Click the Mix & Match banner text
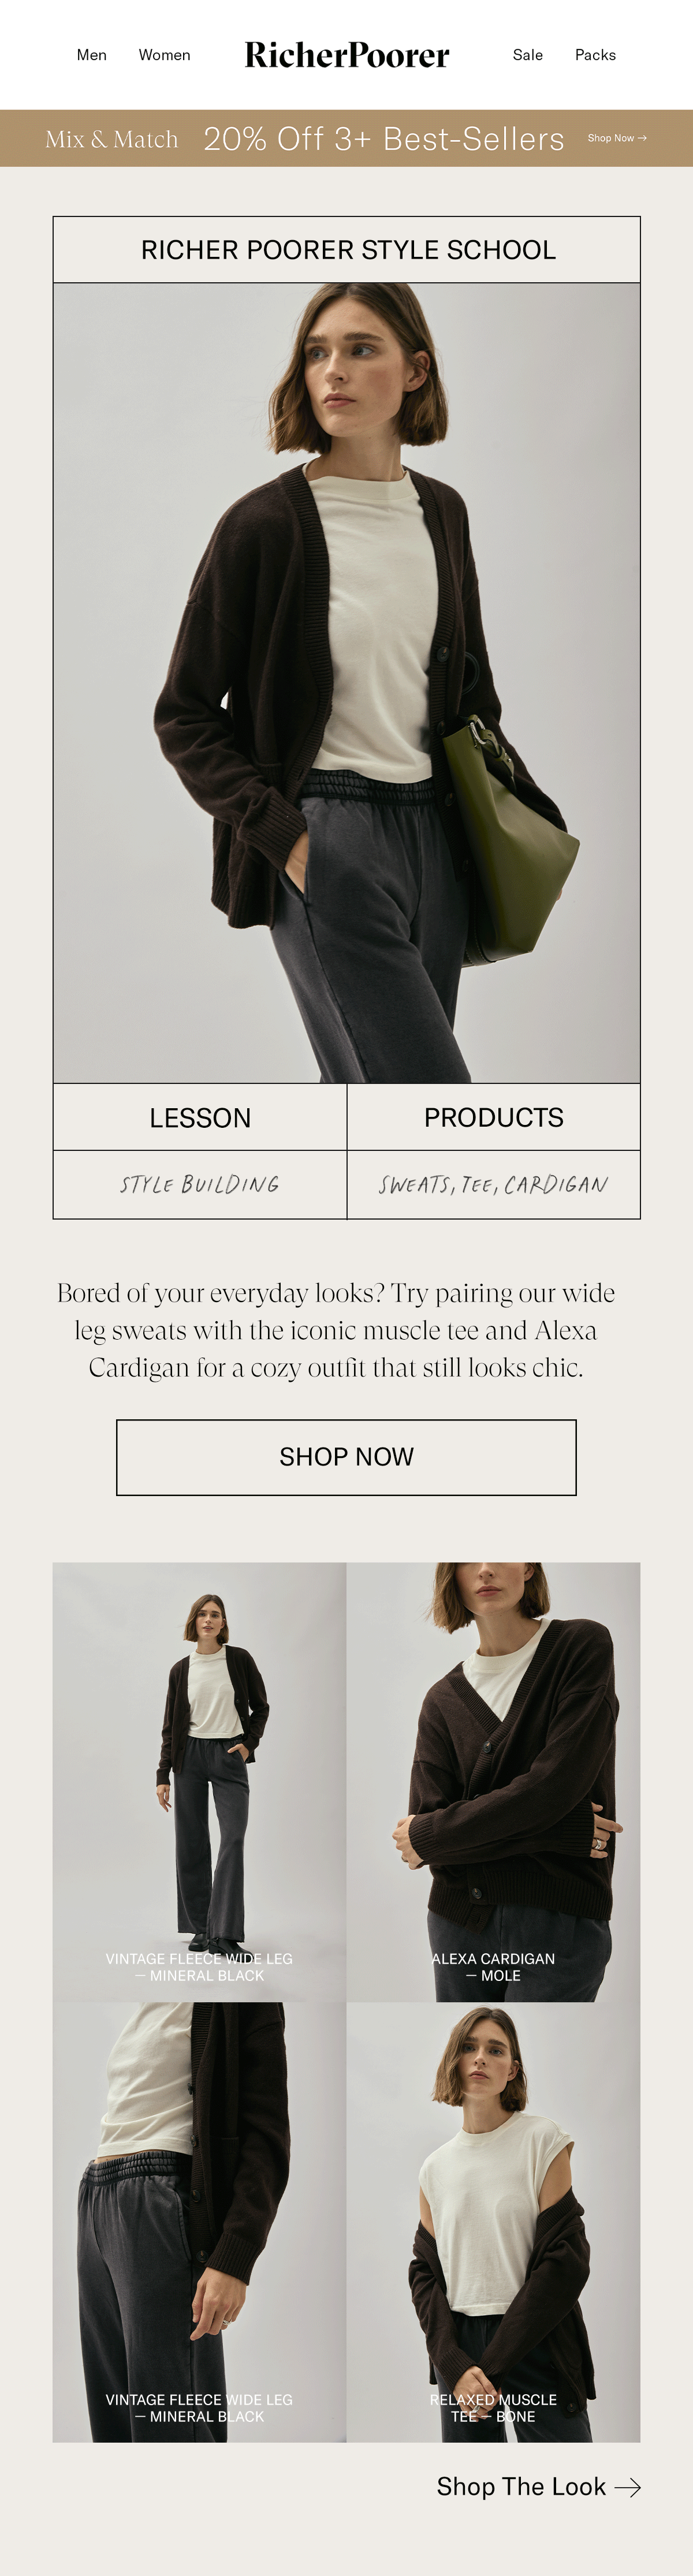 coord(112,139)
